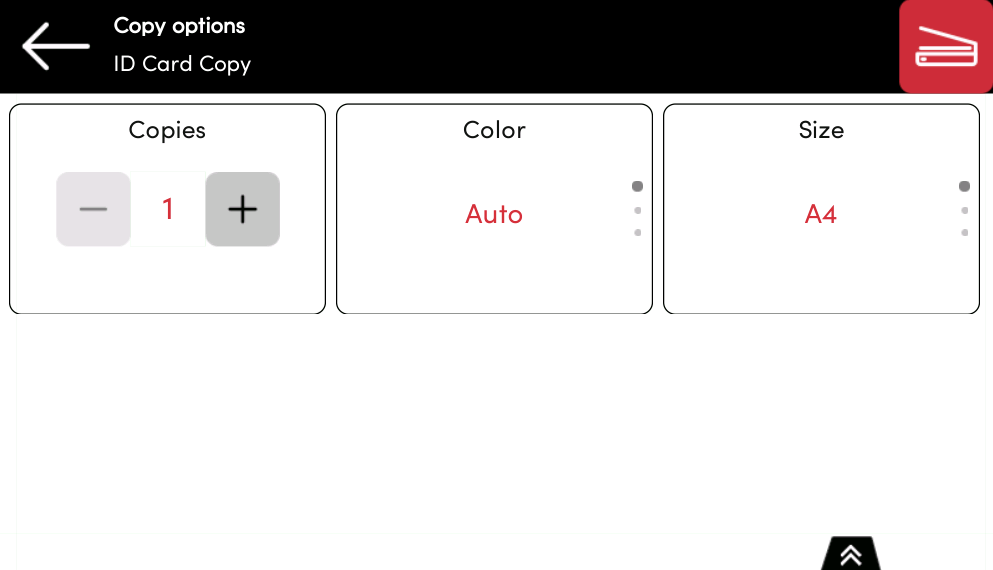Image resolution: width=993 pixels, height=570 pixels.
Task: Click the top indicator dot in Size card
Action: [x=964, y=187]
